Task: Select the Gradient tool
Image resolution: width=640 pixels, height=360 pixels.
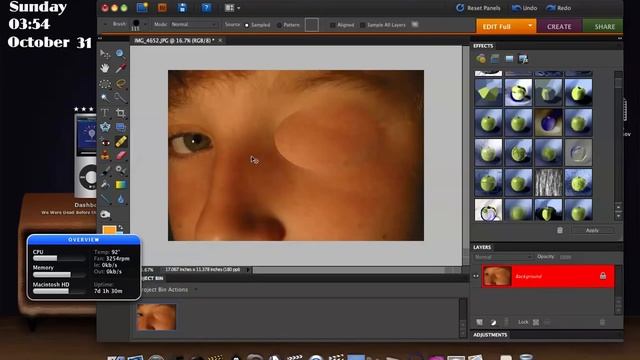Action: 120,185
